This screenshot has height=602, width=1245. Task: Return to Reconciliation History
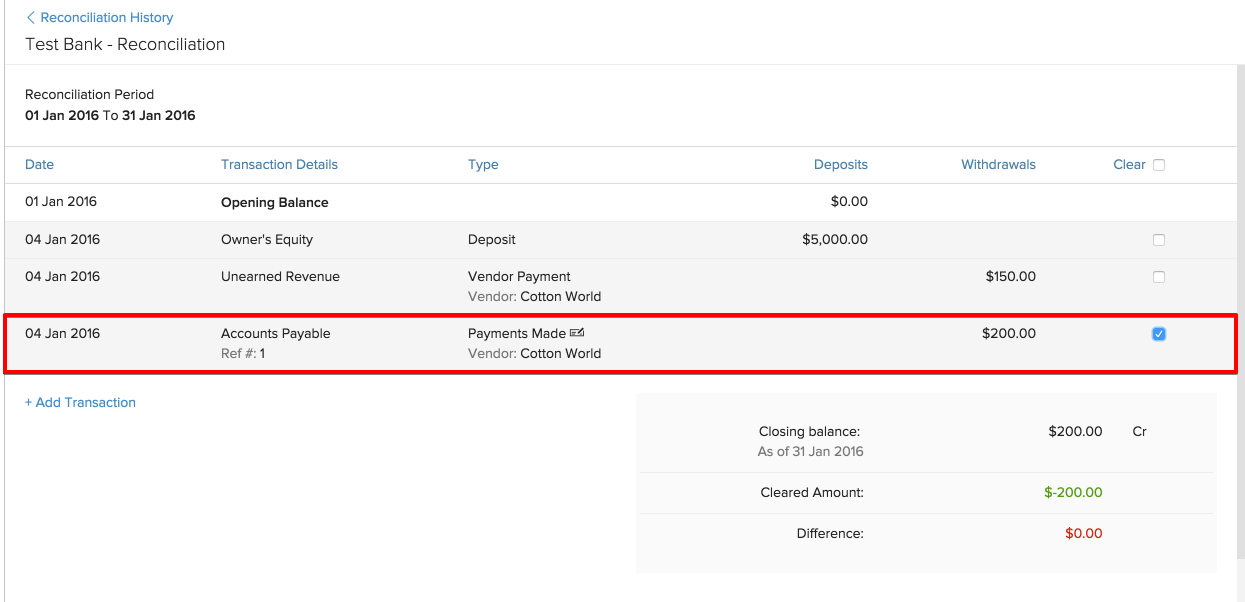click(105, 17)
